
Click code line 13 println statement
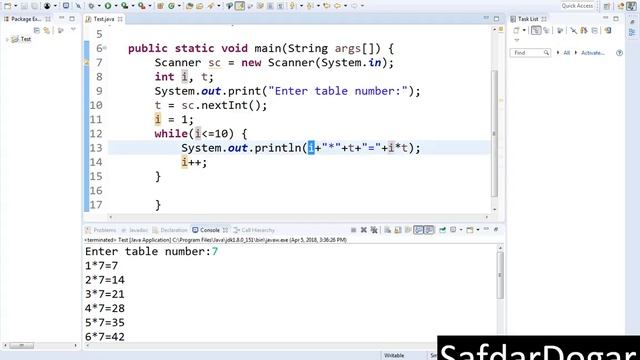pyautogui.click(x=300, y=148)
